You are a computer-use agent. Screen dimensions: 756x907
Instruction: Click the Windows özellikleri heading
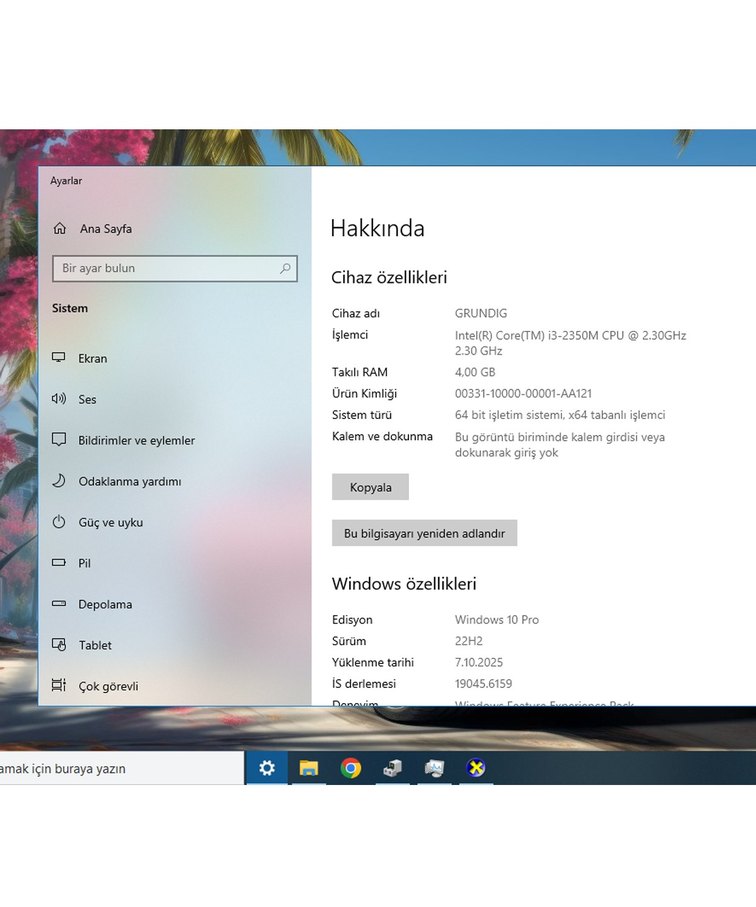pos(404,584)
